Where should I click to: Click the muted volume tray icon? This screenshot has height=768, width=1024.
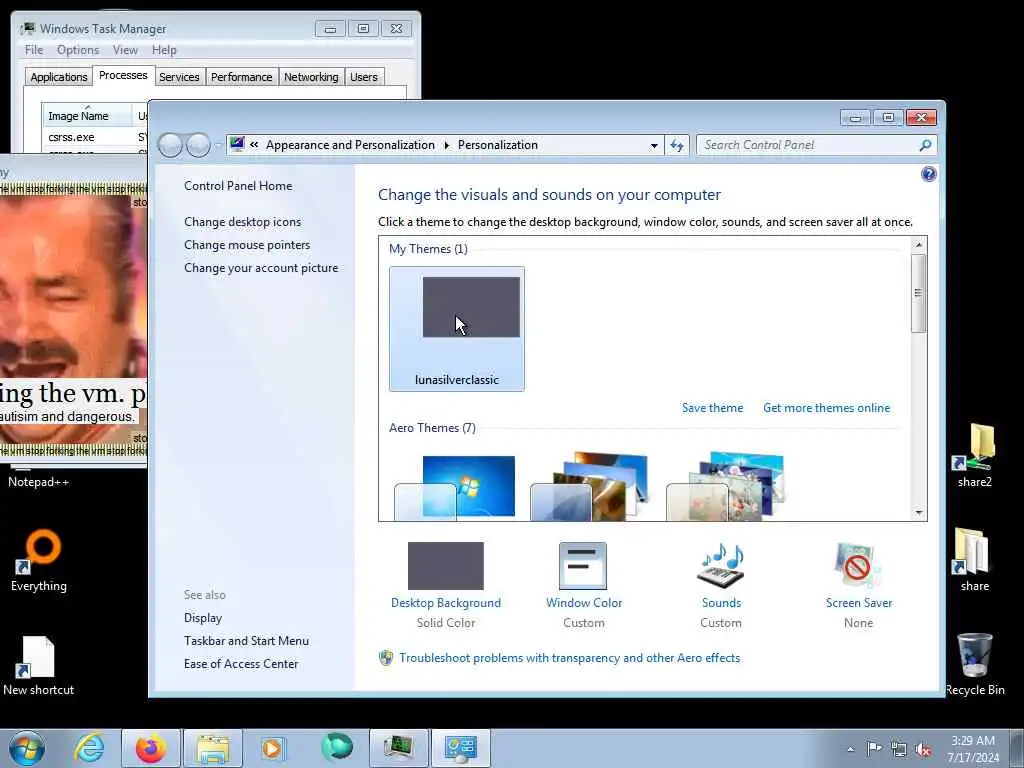pyautogui.click(x=923, y=750)
